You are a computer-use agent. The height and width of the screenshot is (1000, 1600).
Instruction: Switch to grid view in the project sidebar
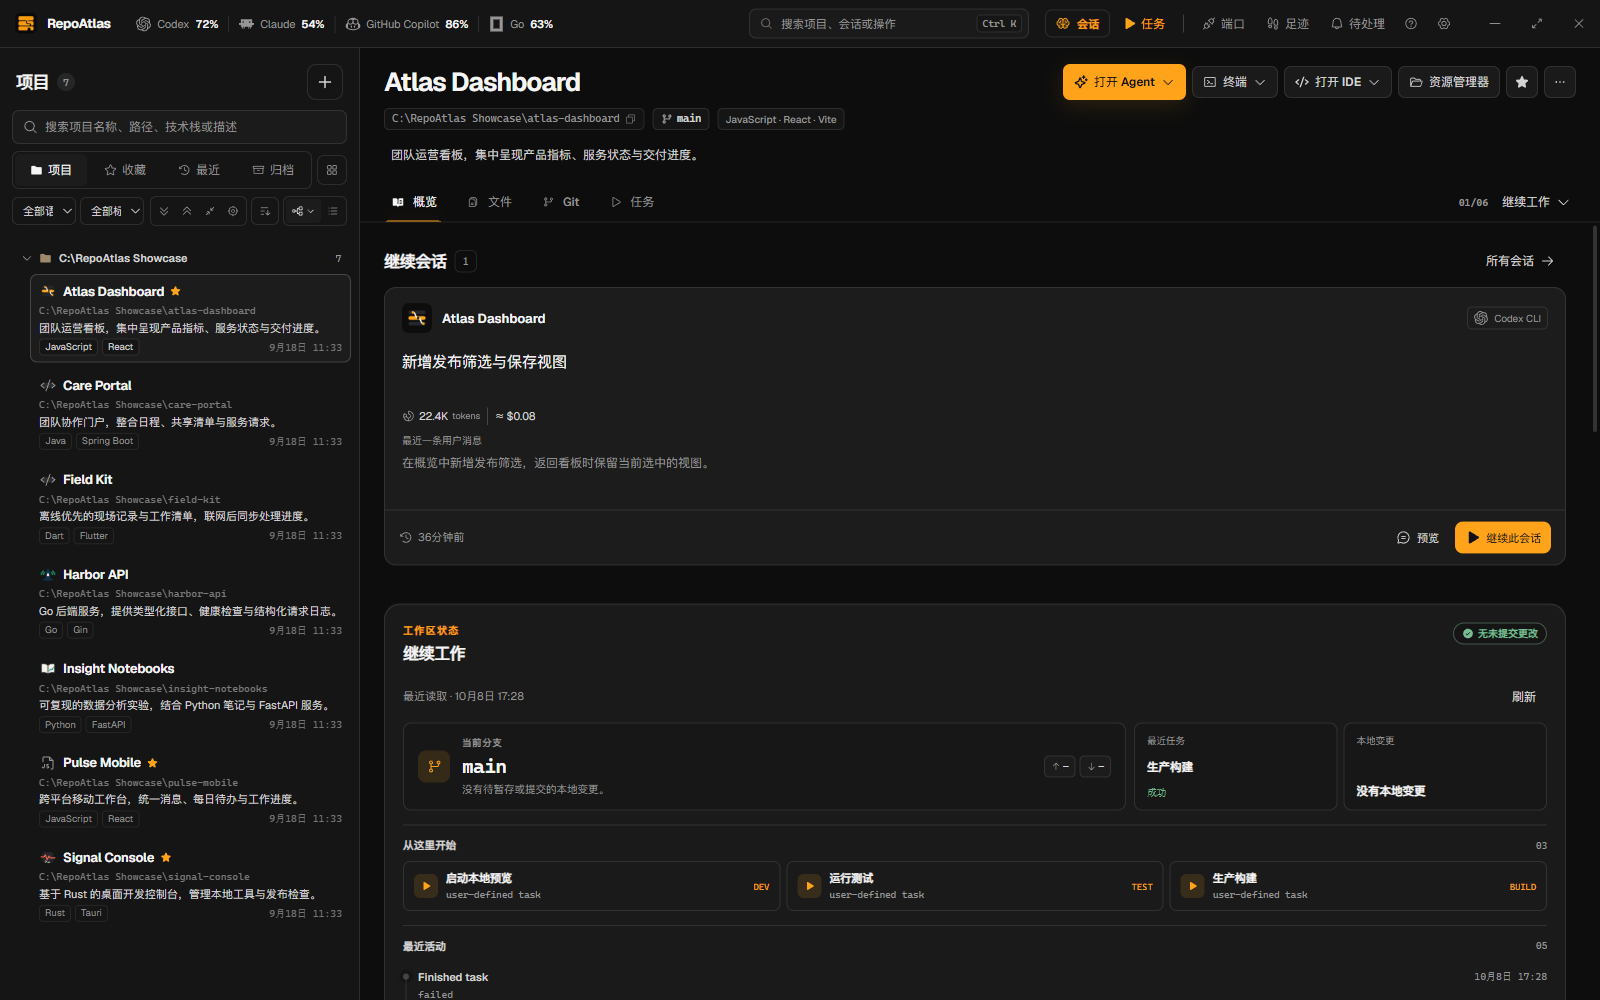click(332, 170)
